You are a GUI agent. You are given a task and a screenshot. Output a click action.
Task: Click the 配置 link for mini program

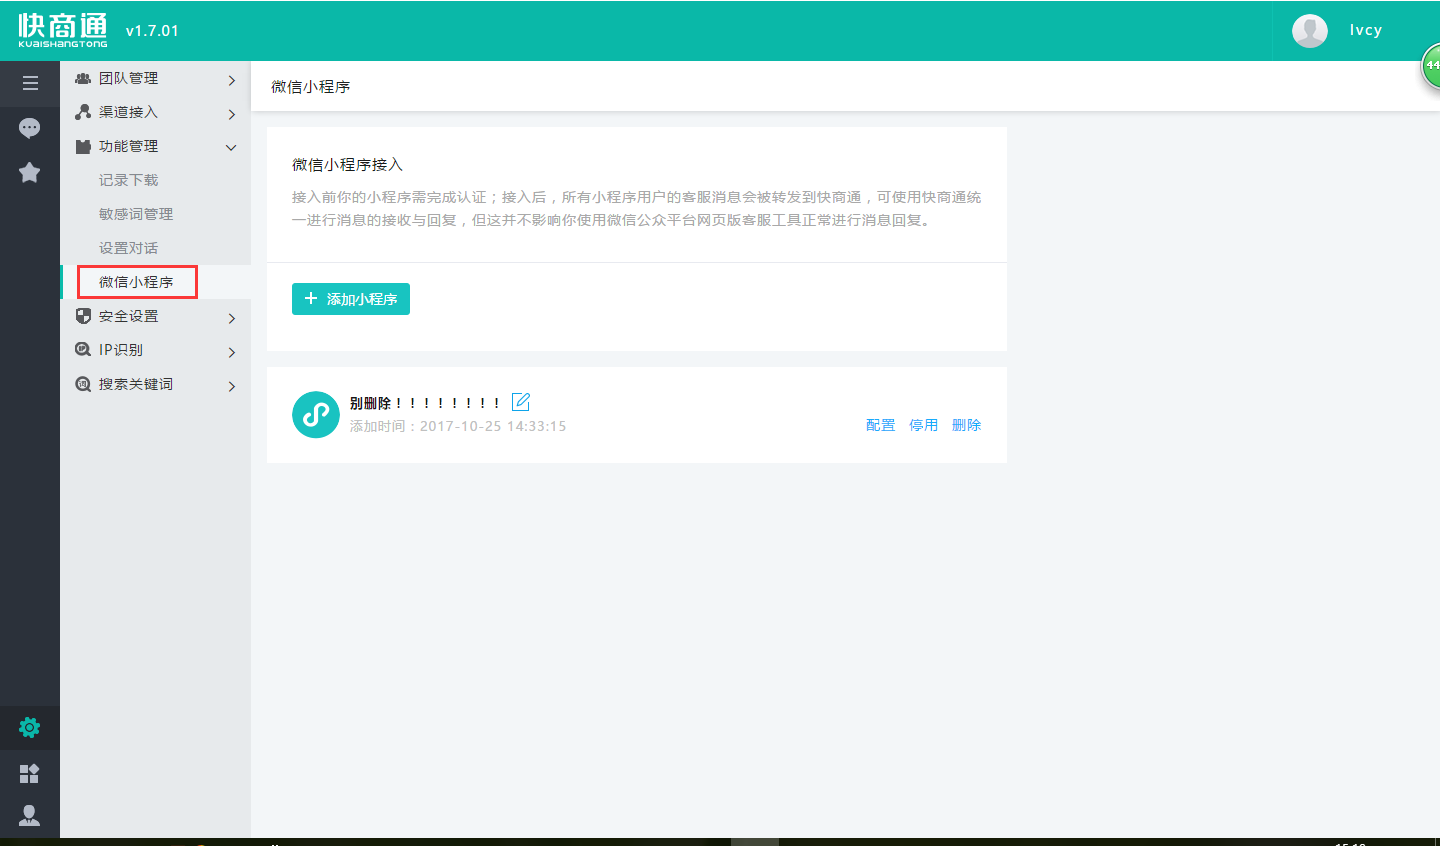(x=880, y=425)
